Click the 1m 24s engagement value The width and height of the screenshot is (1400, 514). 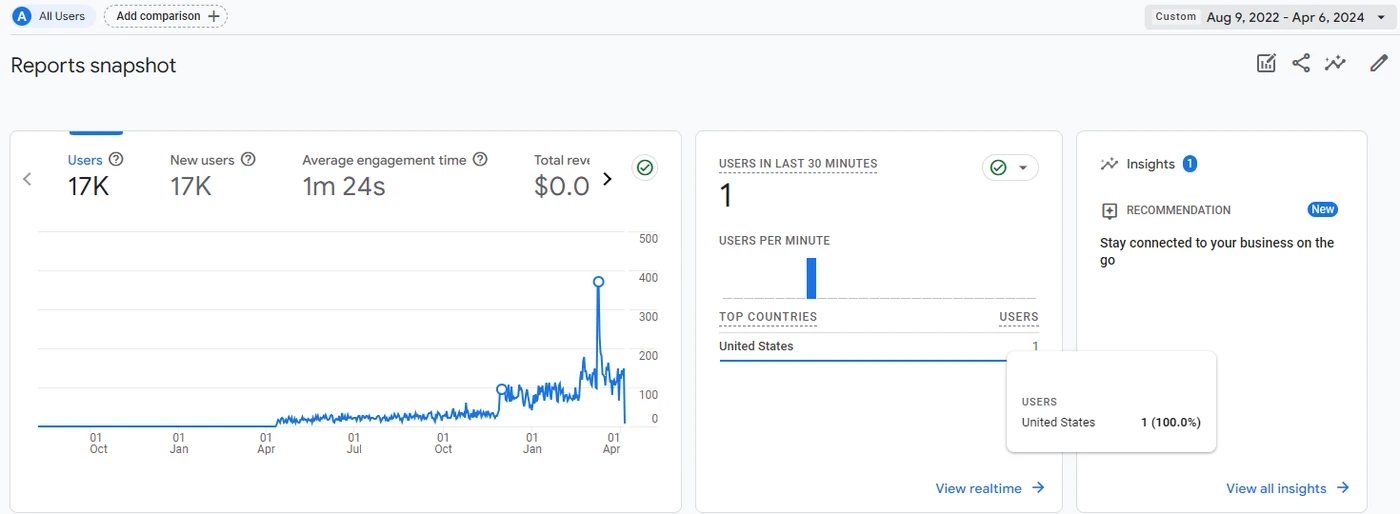pyautogui.click(x=344, y=186)
